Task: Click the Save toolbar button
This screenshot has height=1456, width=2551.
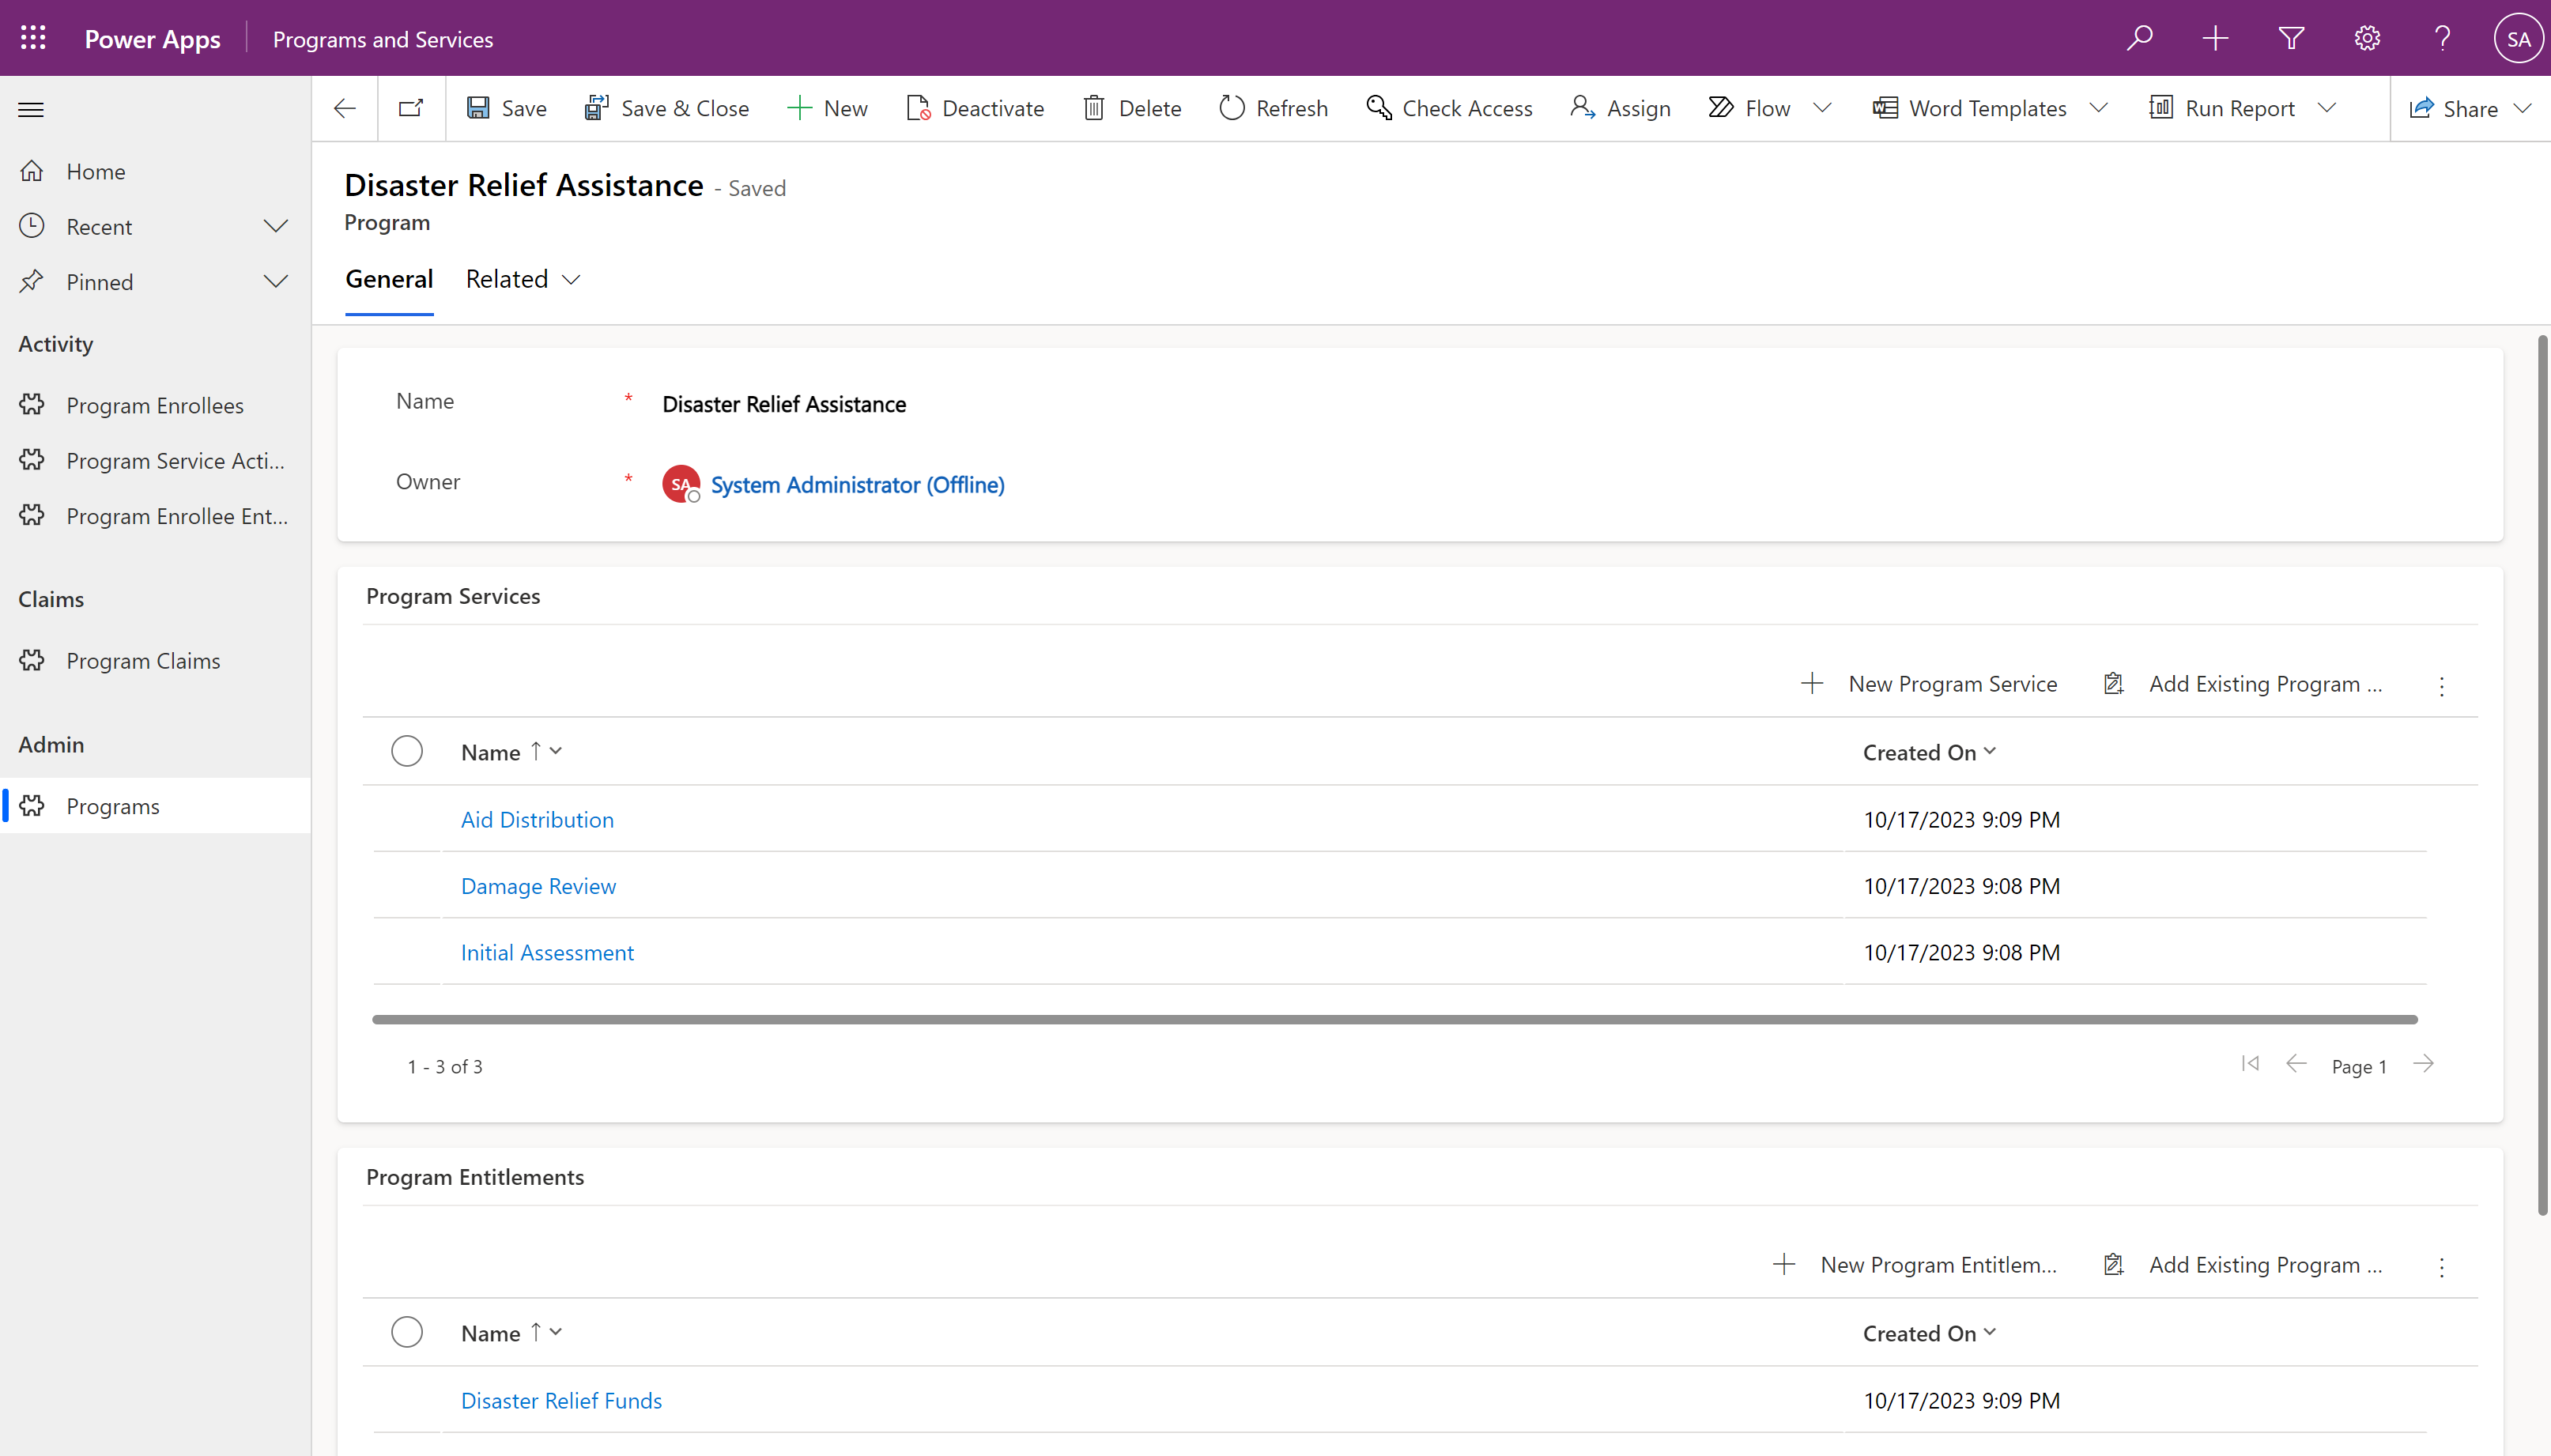Action: [x=506, y=108]
